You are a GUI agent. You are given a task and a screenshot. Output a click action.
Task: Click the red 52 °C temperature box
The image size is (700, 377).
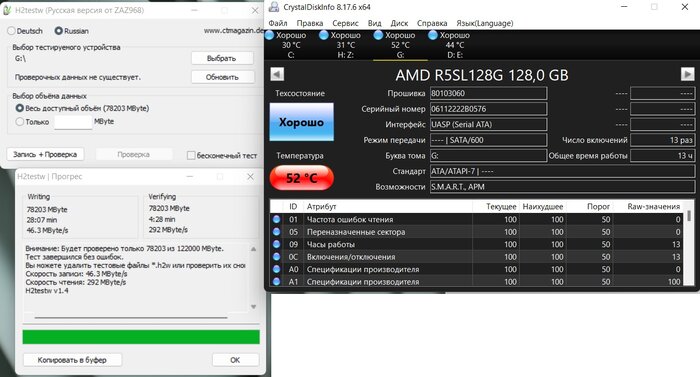click(x=301, y=178)
